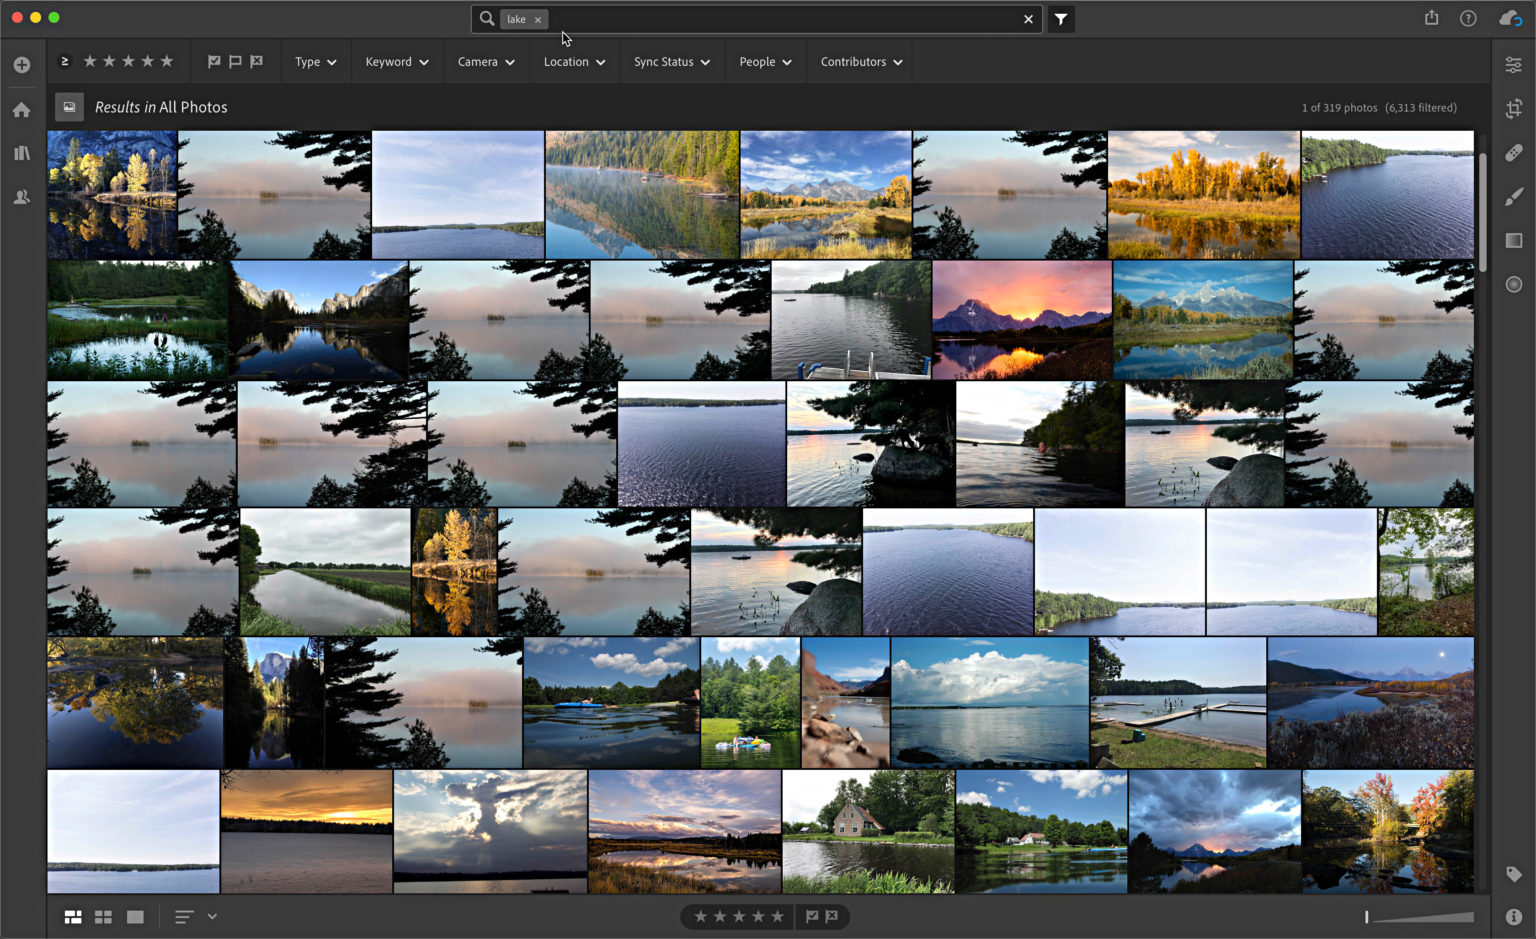Toggle the Picked flag in the bottom toolbar
The image size is (1536, 939).
click(811, 916)
